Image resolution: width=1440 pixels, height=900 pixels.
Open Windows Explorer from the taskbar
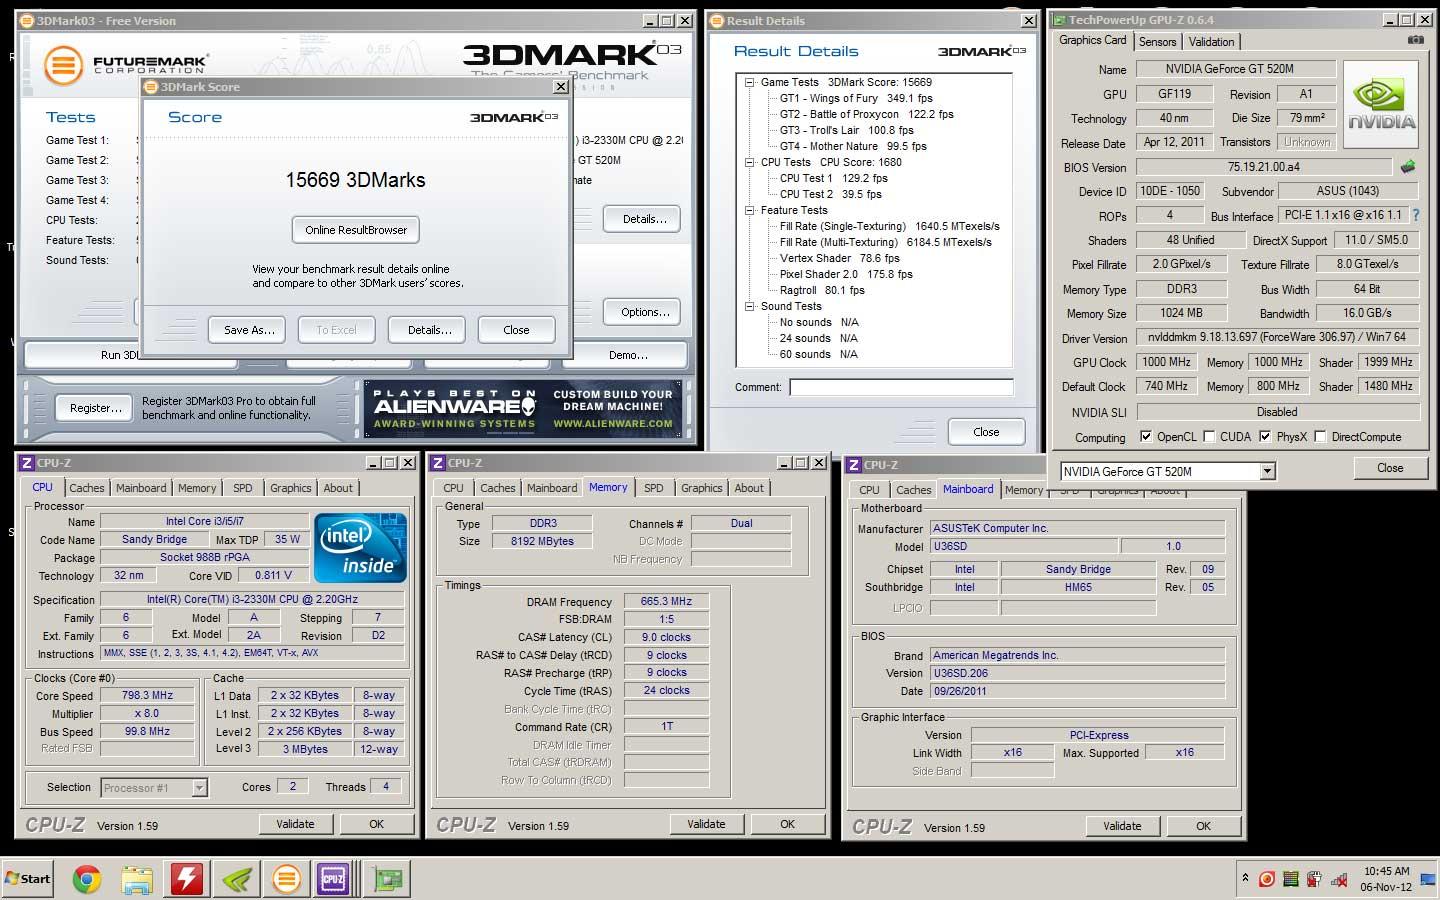point(137,879)
